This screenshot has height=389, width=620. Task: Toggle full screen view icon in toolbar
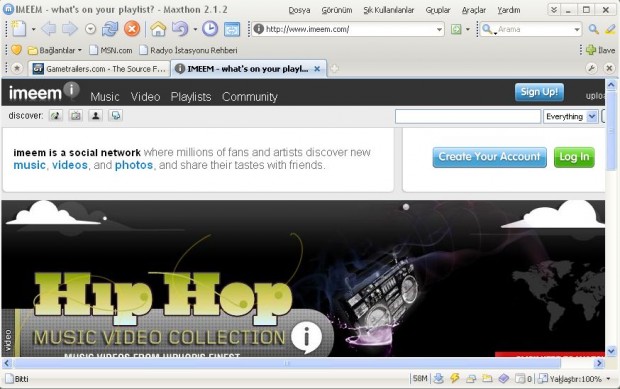[x=232, y=29]
